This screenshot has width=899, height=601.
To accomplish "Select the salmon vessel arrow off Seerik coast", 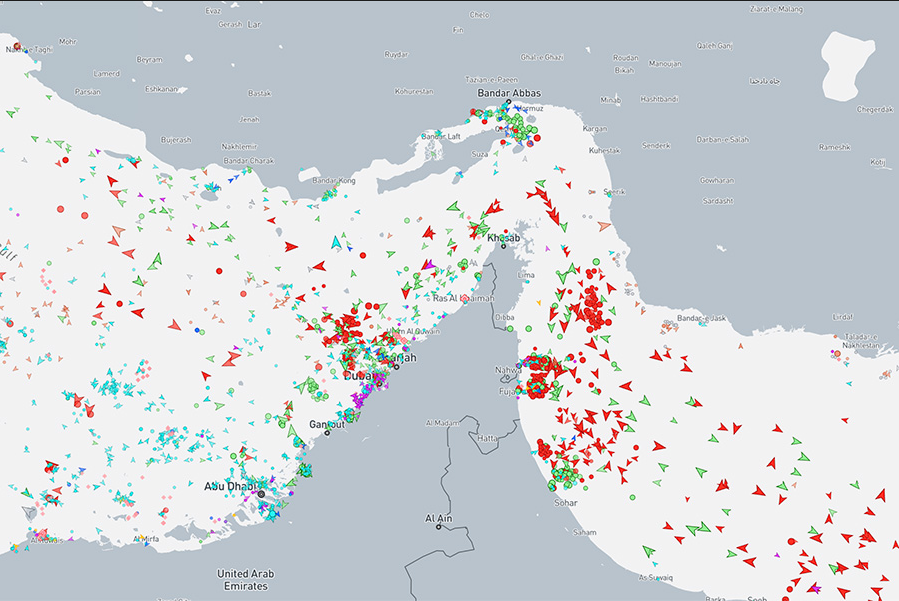I will click(604, 227).
